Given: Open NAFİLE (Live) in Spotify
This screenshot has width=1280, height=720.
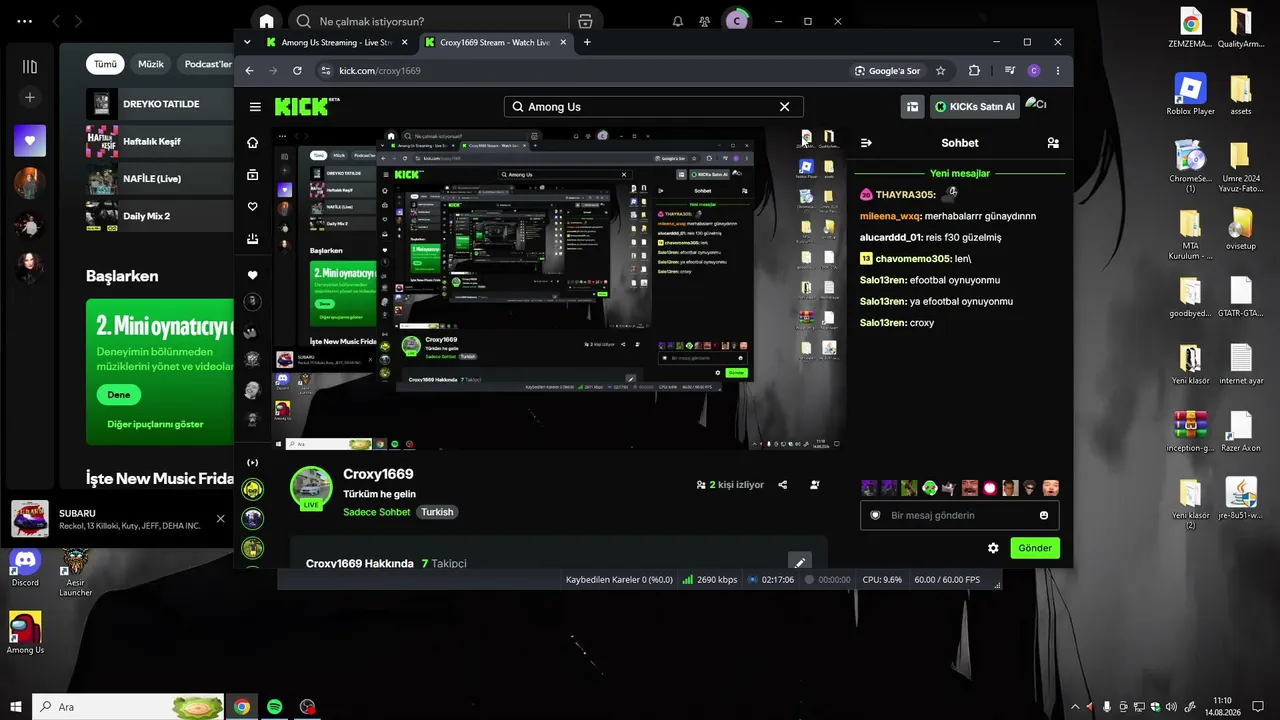Looking at the screenshot, I should pos(160,178).
